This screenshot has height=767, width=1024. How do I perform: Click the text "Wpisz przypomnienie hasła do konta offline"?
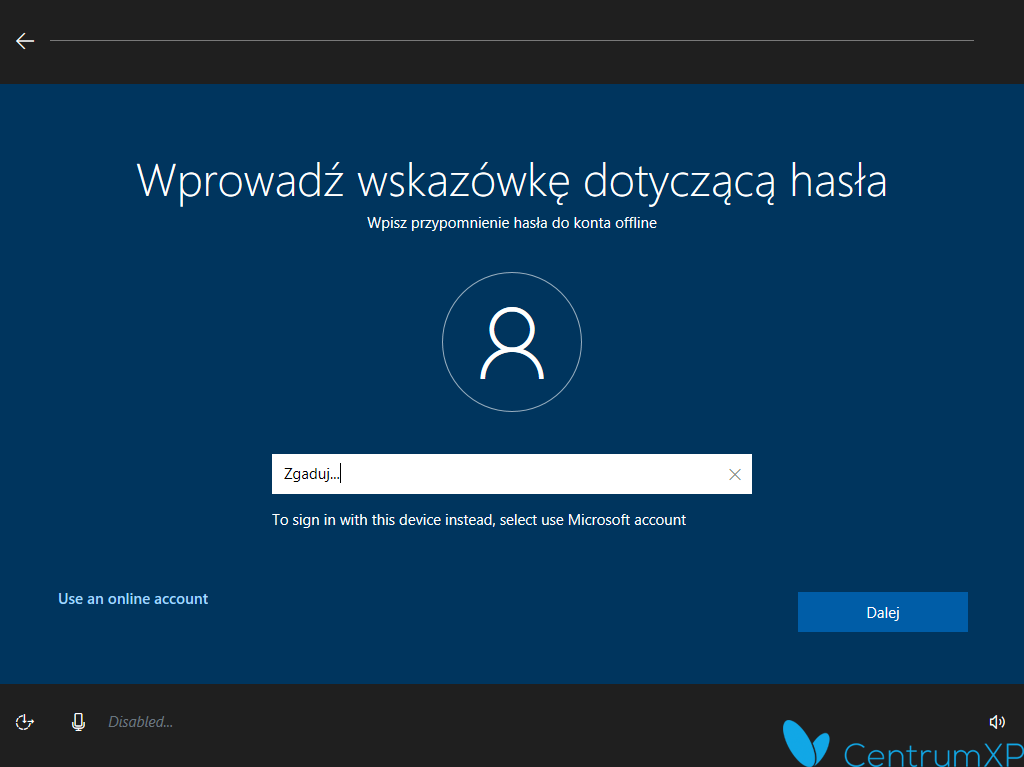[512, 223]
